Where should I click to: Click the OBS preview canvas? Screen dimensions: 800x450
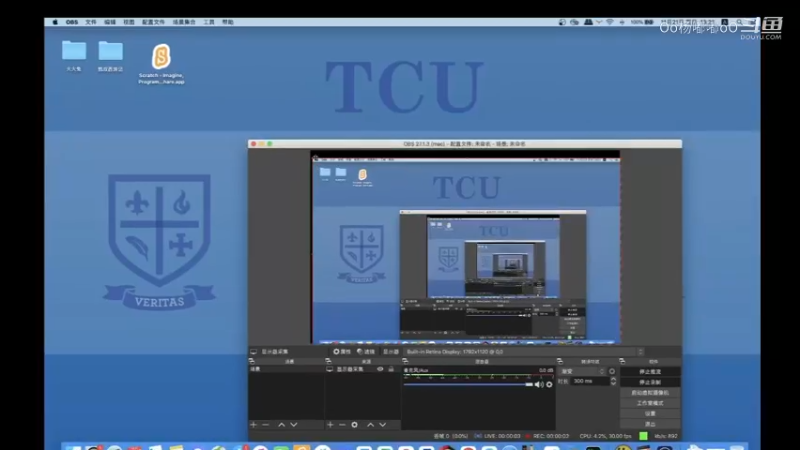click(x=465, y=247)
